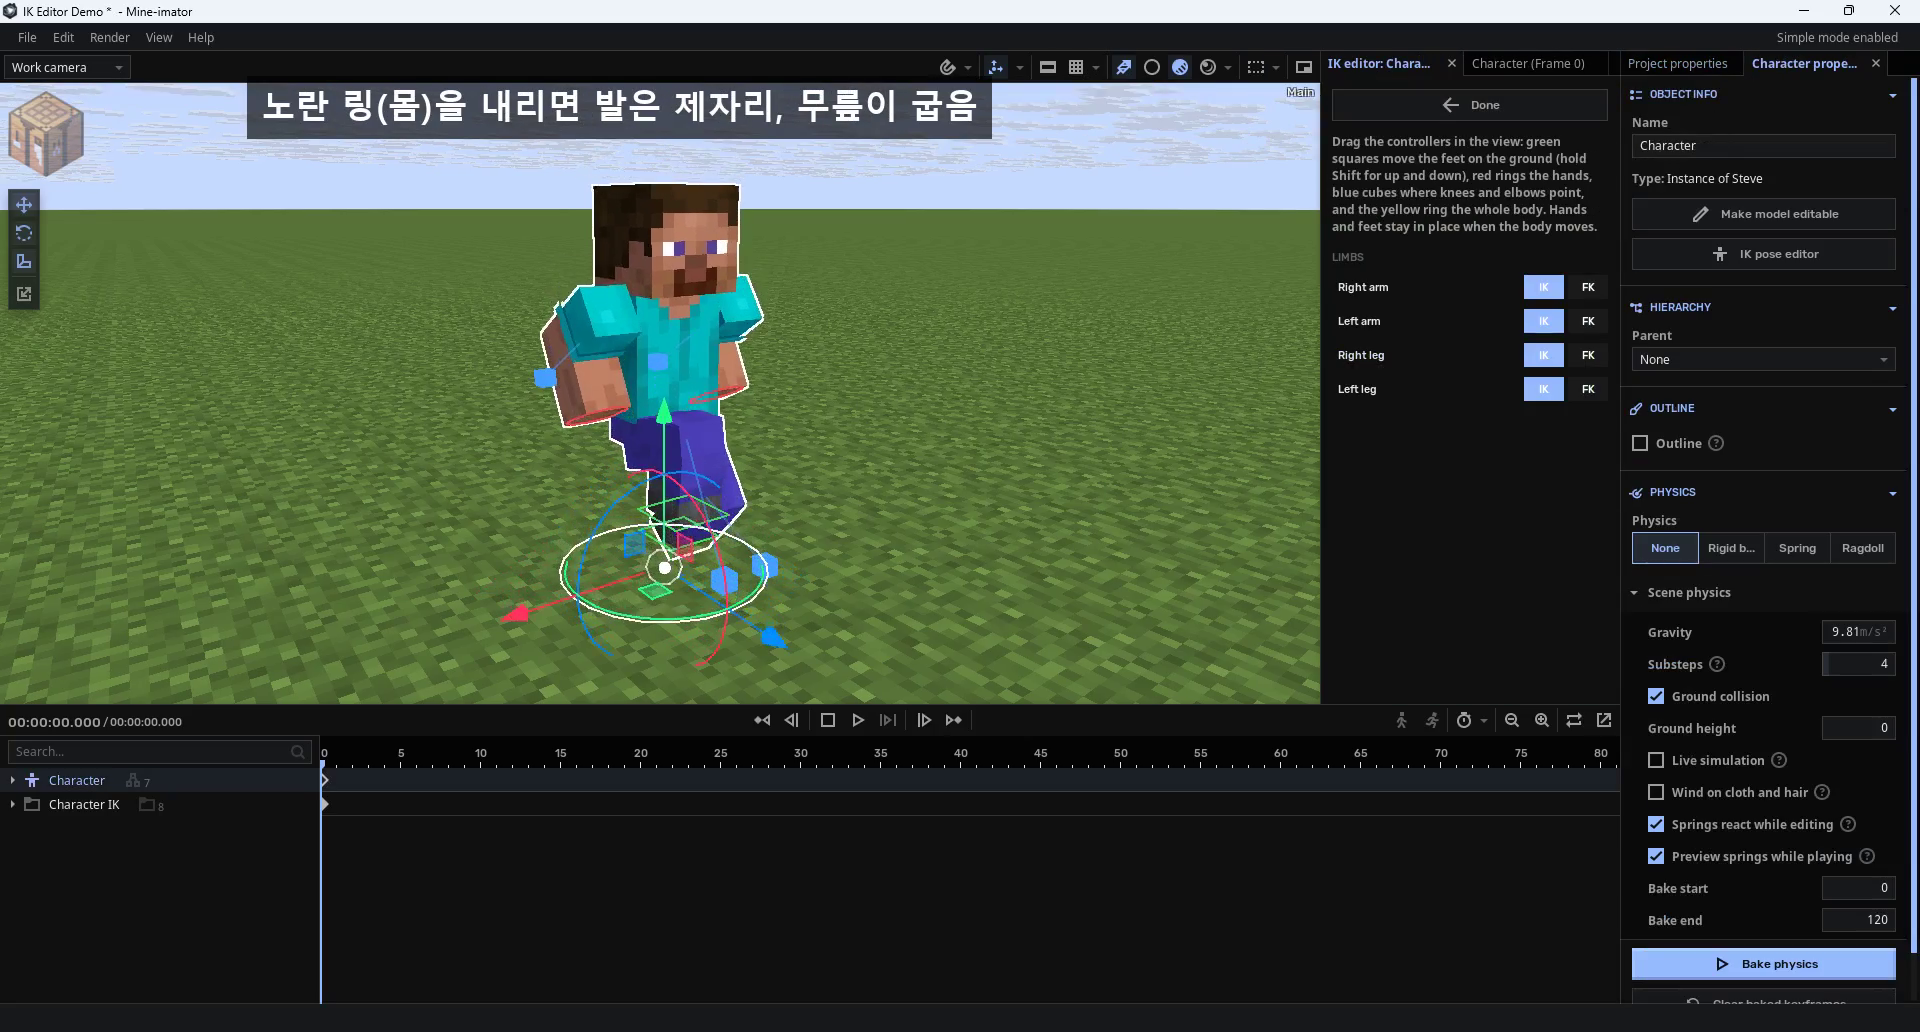Select the flat circle shading mode icon
This screenshot has width=1920, height=1032.
click(x=1152, y=67)
